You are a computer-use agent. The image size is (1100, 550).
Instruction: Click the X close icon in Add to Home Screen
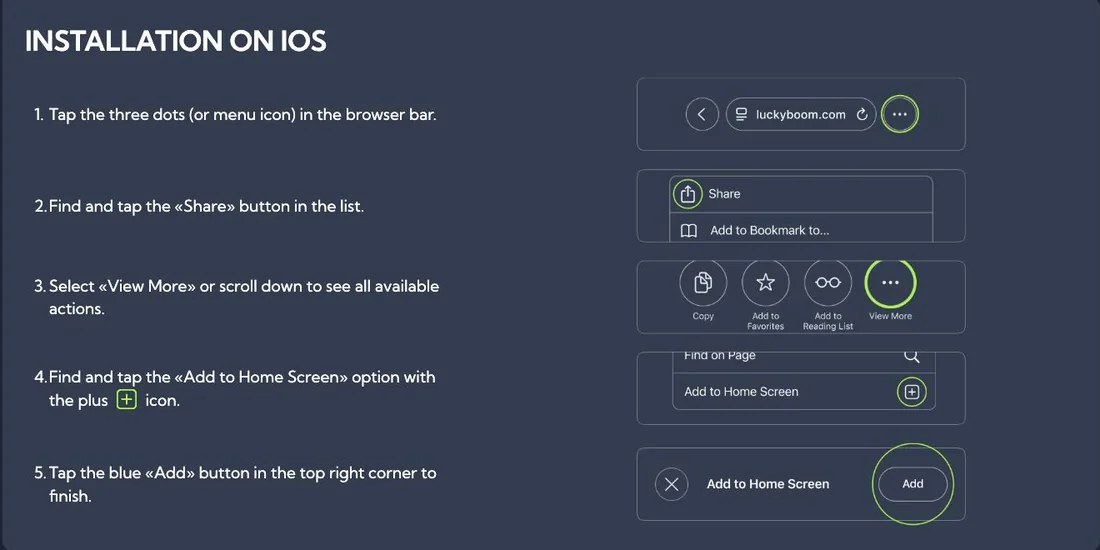pyautogui.click(x=671, y=484)
